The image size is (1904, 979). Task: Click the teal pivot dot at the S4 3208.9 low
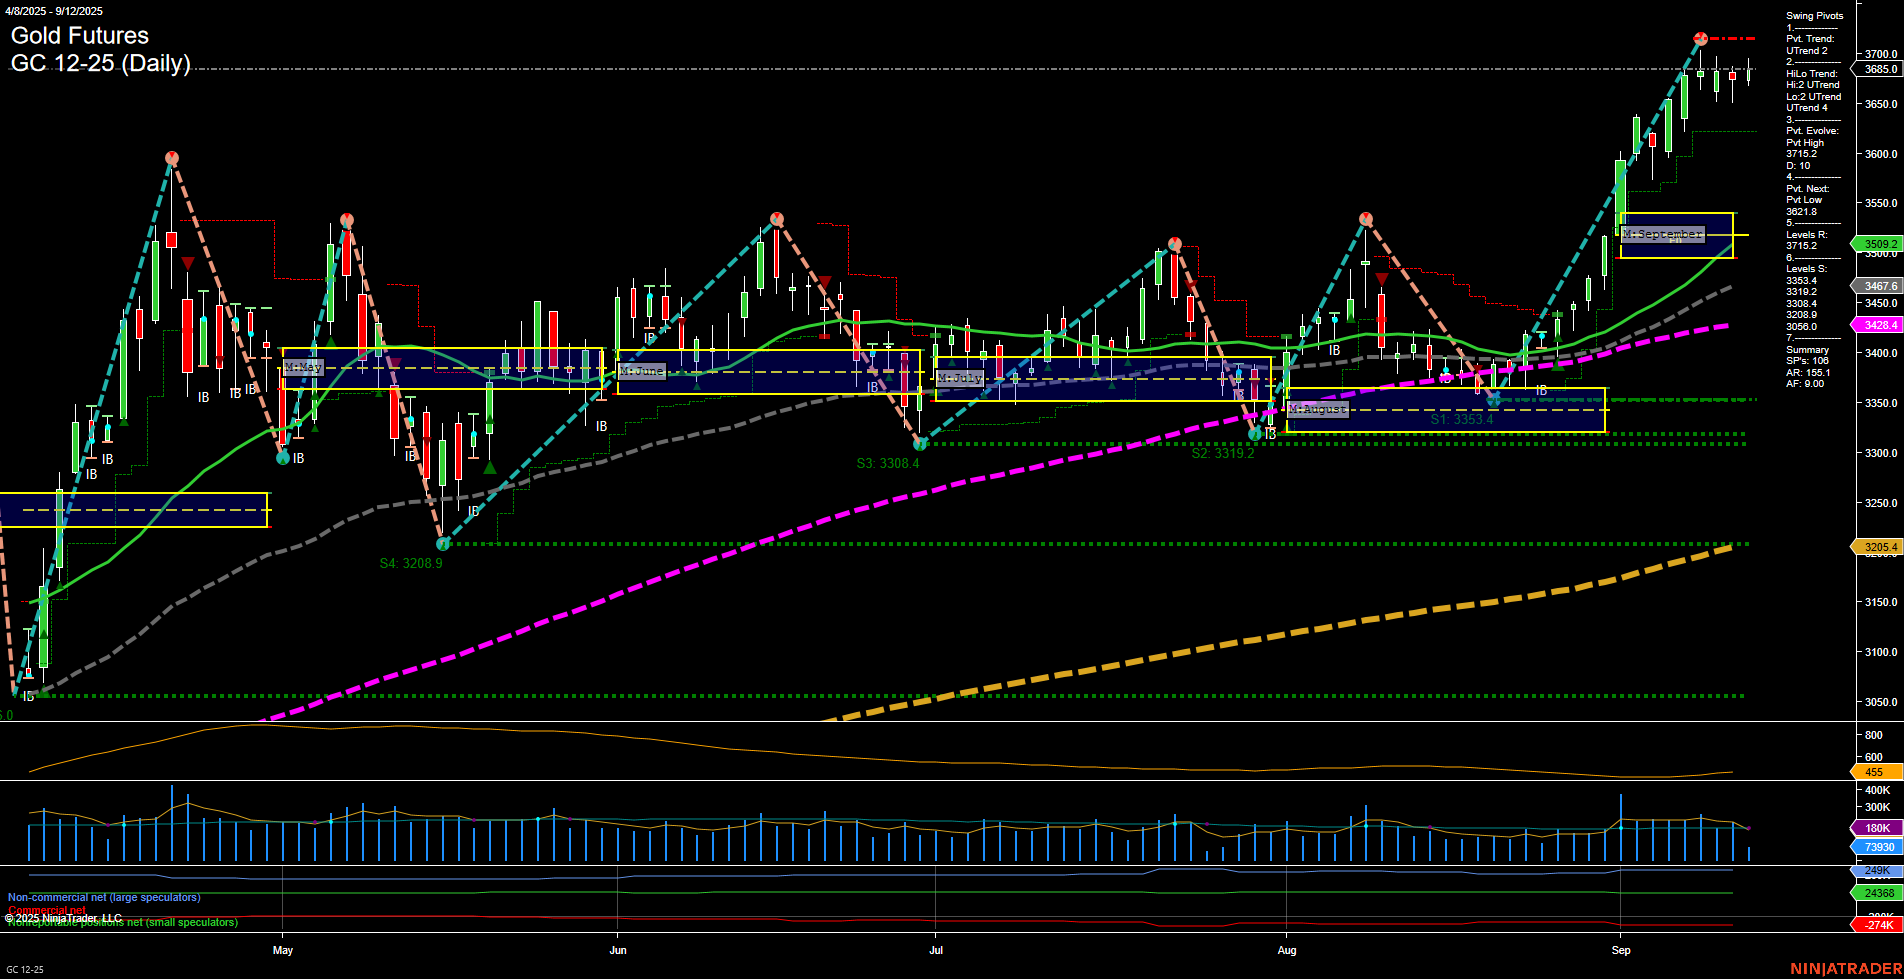click(443, 543)
